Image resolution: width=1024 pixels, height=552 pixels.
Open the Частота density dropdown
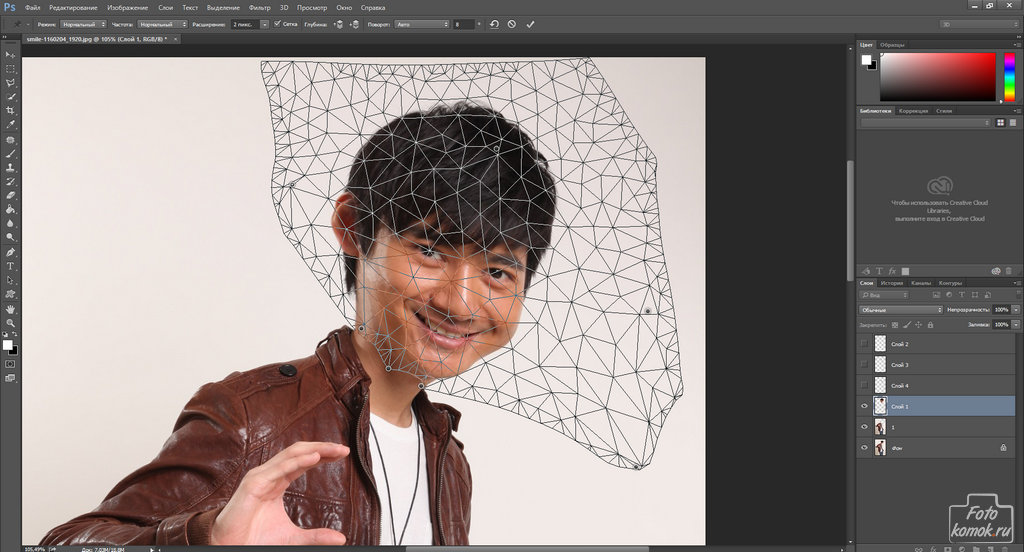161,23
